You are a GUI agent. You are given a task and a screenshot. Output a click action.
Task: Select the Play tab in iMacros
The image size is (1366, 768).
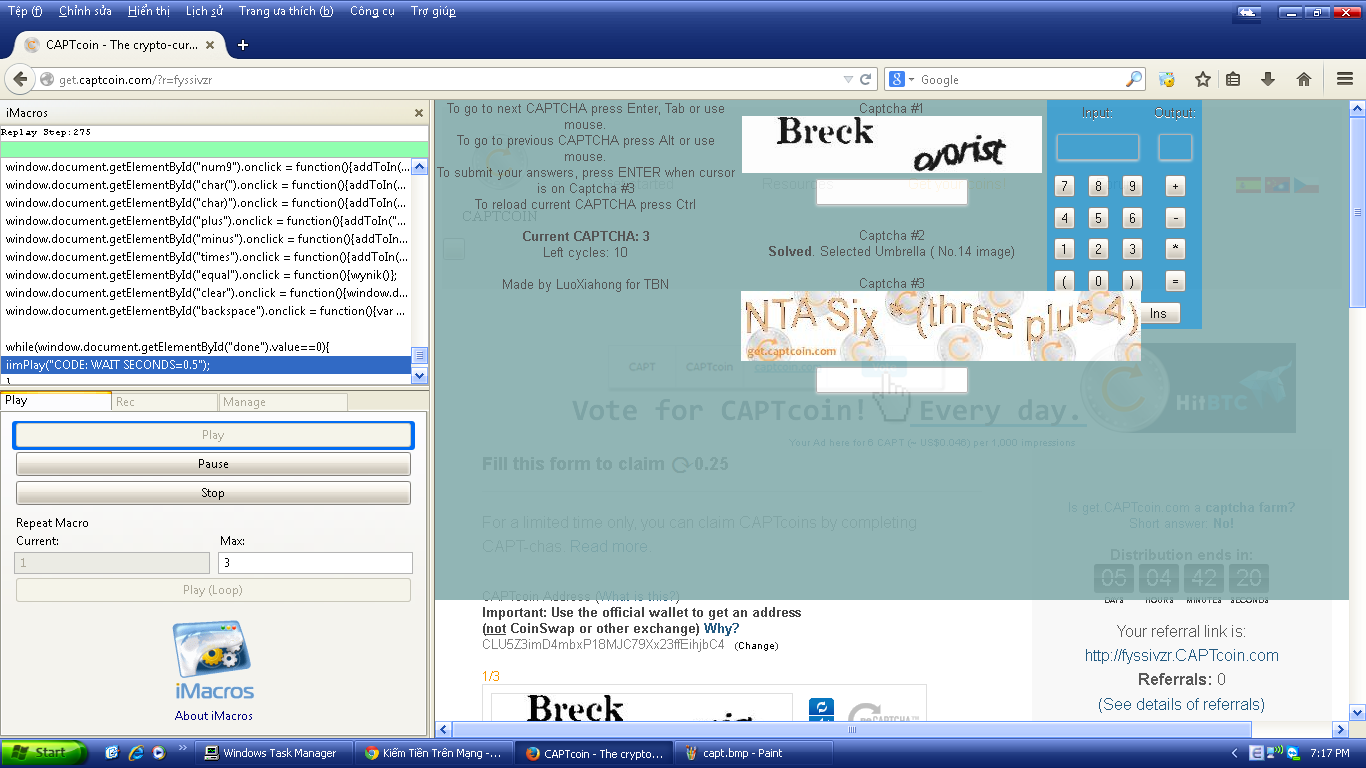coord(56,401)
